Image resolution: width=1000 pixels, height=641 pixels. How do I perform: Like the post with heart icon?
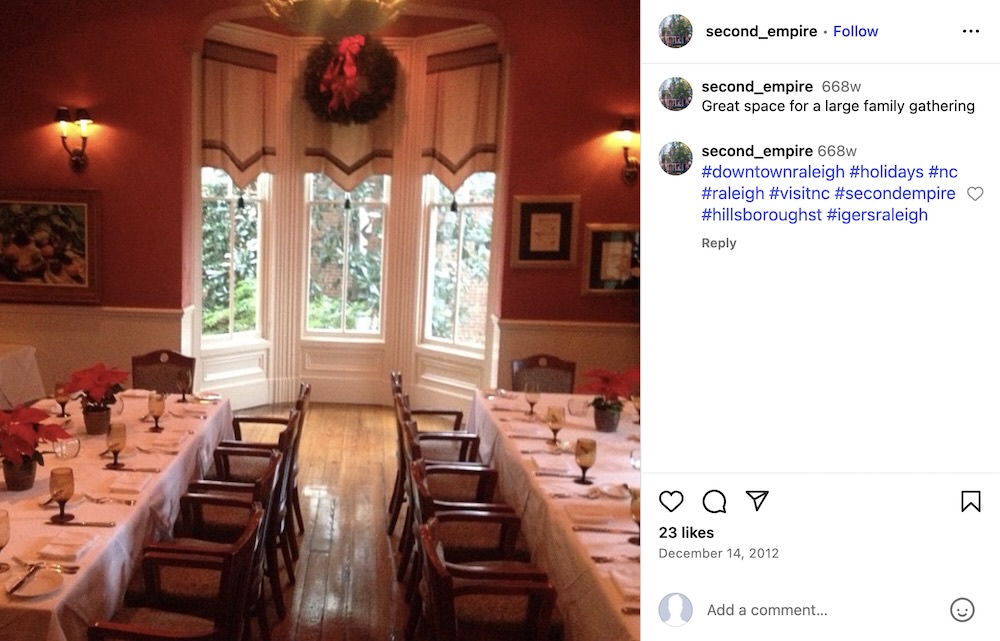click(671, 501)
